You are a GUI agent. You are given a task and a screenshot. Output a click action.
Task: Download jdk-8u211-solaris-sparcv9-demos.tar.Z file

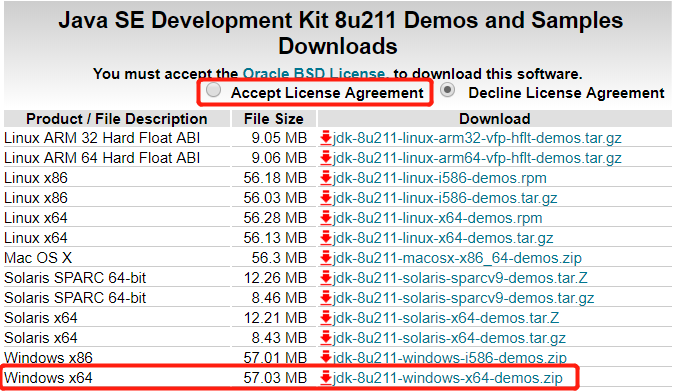(460, 278)
